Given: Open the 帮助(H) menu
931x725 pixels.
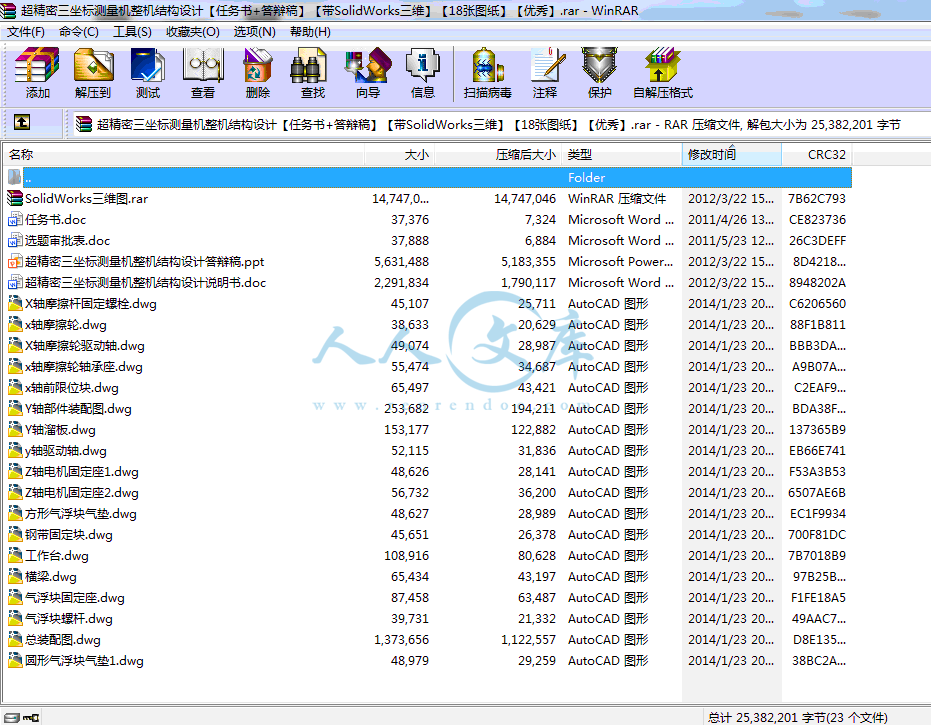Looking at the screenshot, I should [x=310, y=32].
